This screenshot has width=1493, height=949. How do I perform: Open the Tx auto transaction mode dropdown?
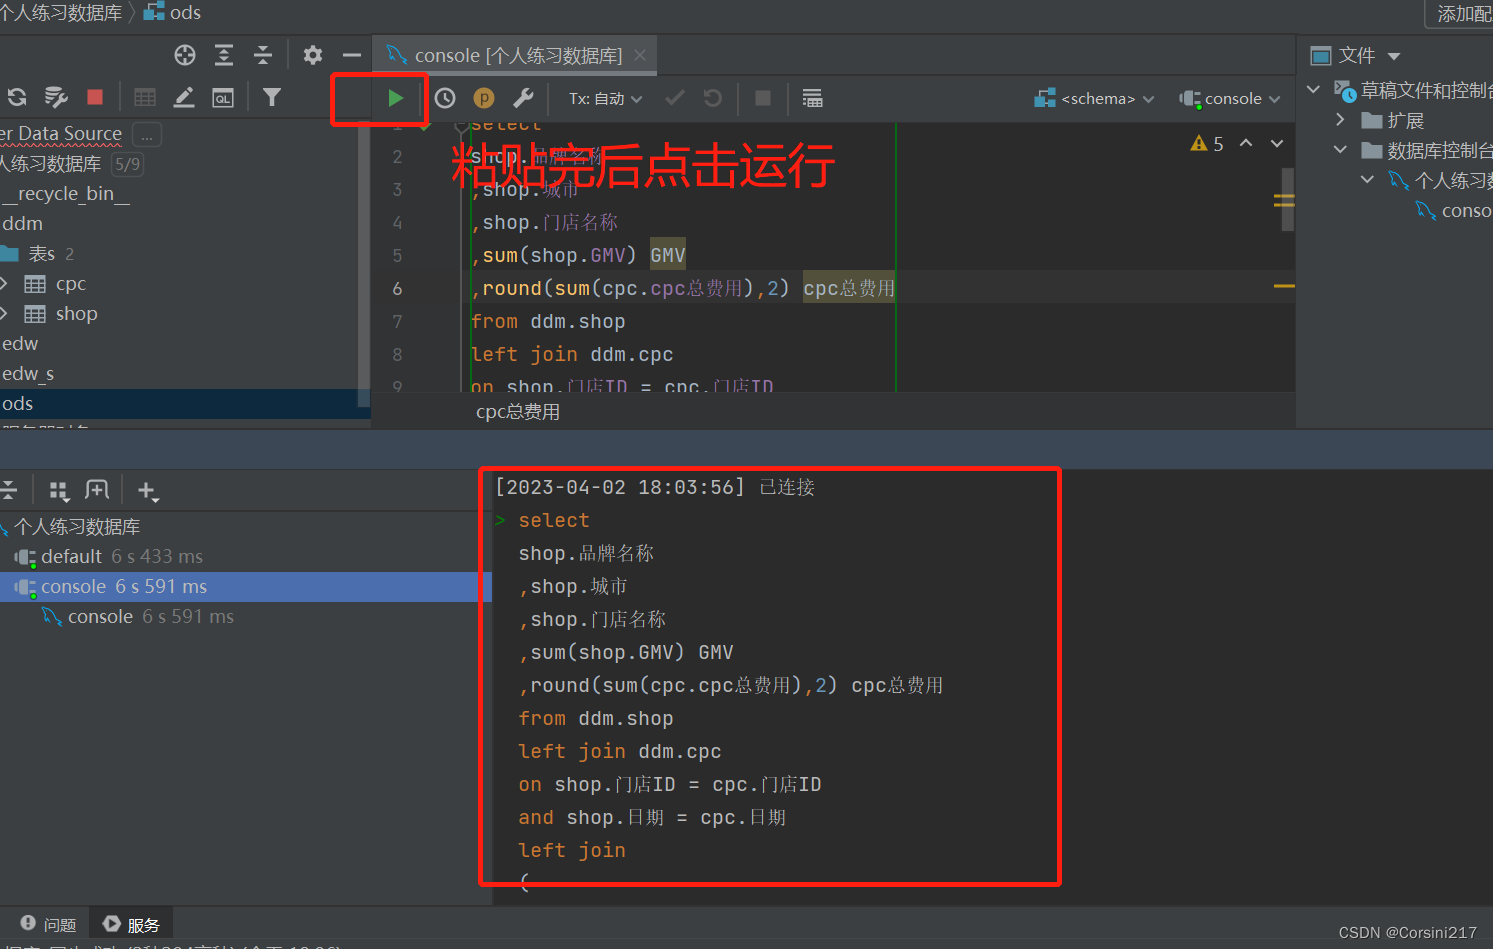[606, 98]
